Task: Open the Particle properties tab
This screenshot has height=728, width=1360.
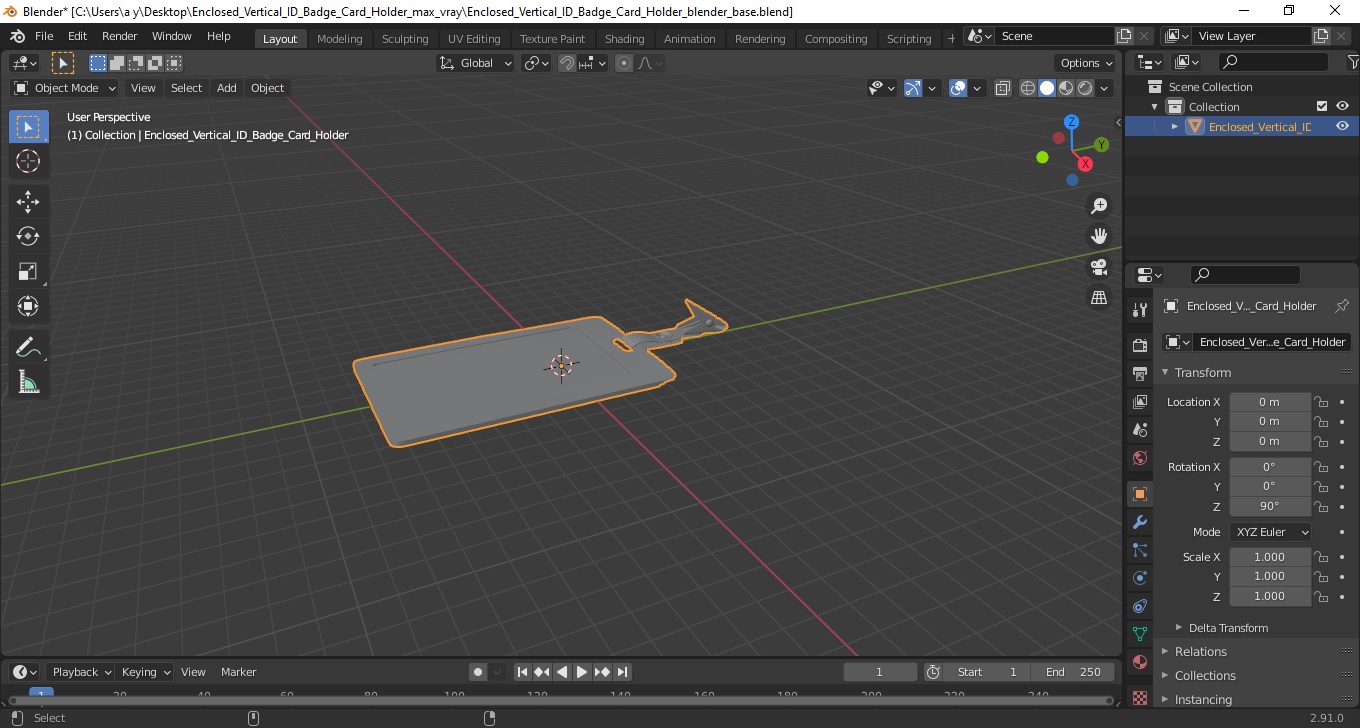Action: click(1139, 550)
